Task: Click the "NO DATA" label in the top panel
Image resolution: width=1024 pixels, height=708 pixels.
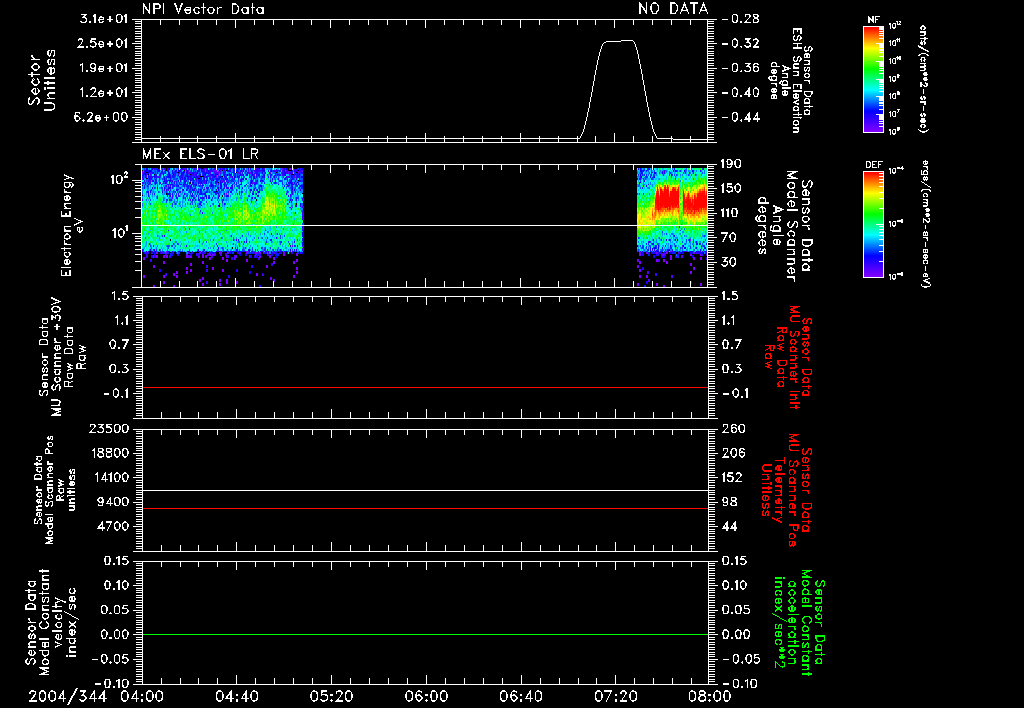Action: (673, 9)
